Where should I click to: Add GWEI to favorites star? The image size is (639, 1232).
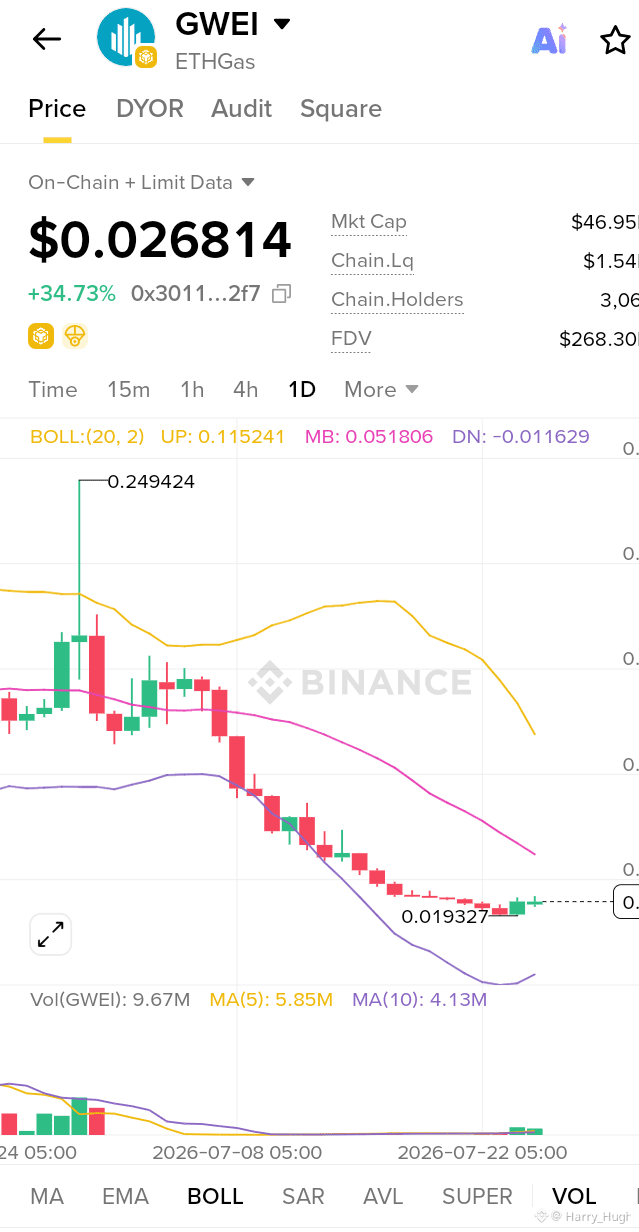(614, 40)
